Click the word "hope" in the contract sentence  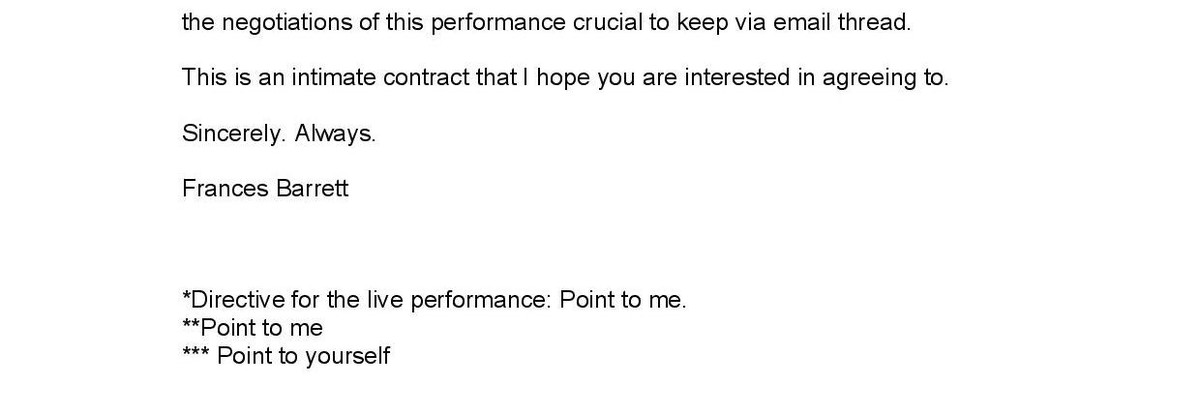[x=564, y=78]
